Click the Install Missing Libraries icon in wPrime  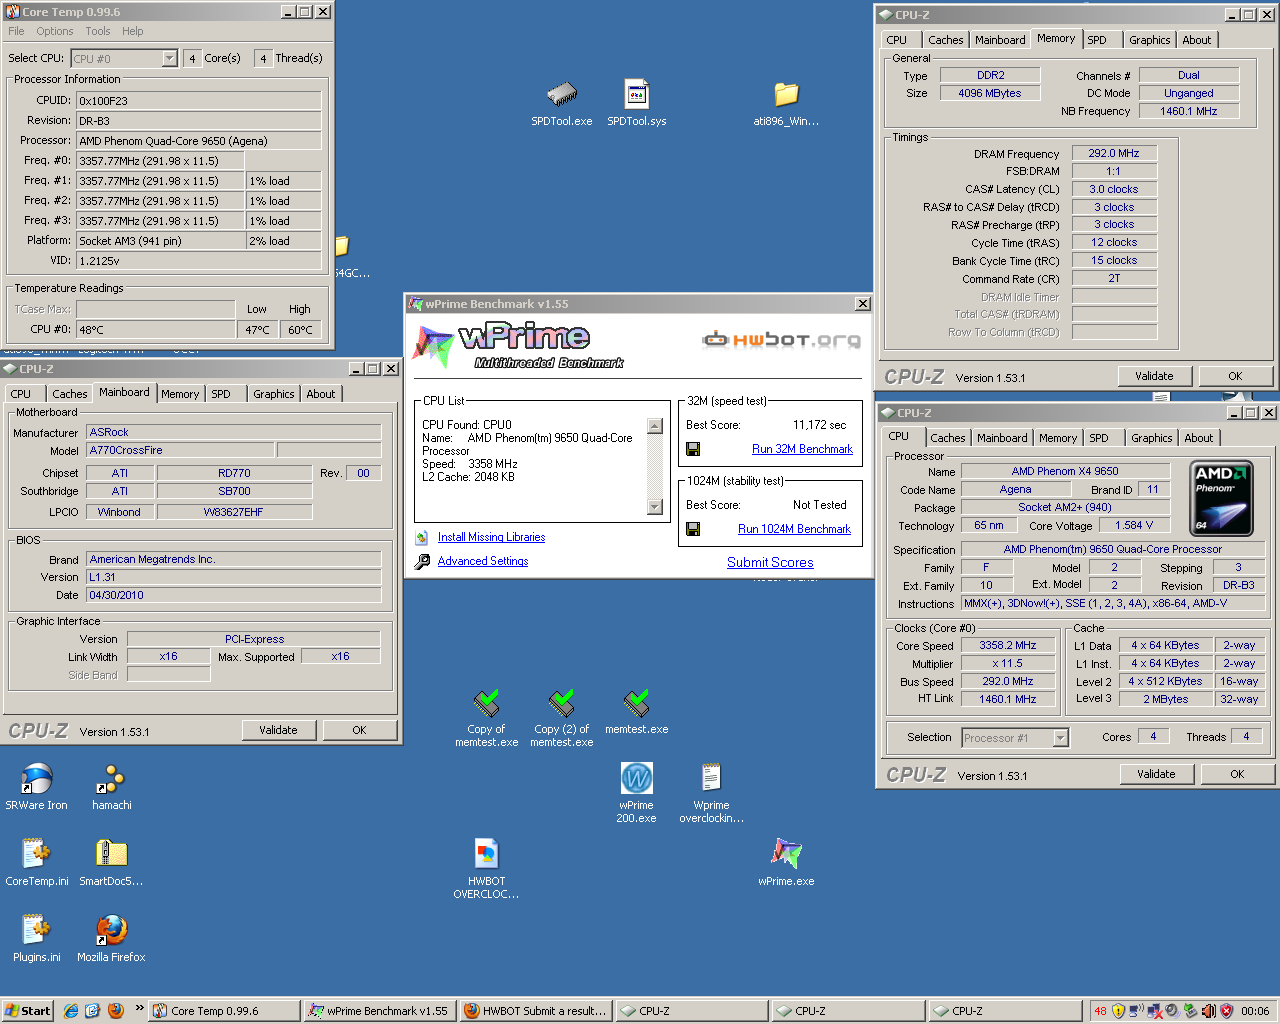click(x=422, y=538)
